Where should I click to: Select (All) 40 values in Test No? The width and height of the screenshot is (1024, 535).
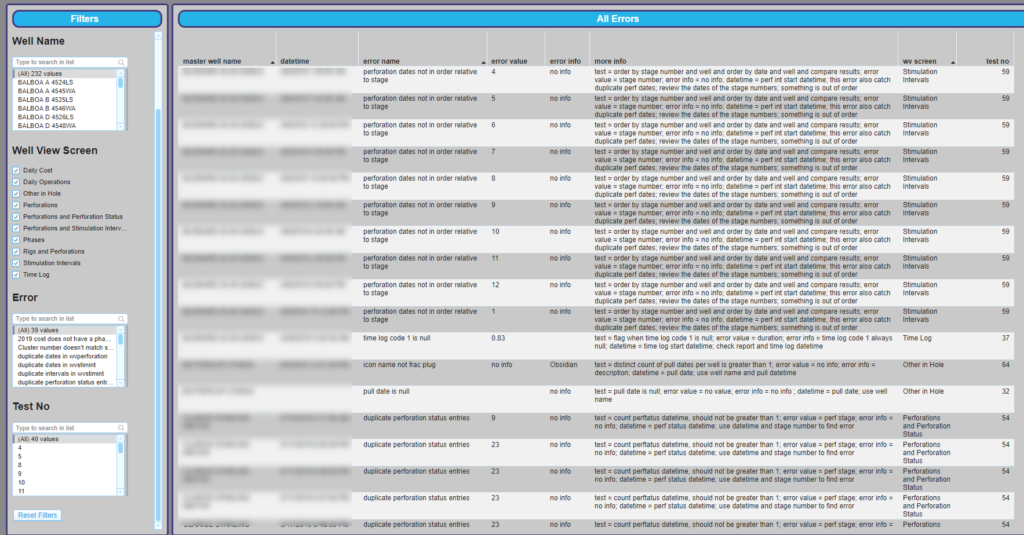click(x=65, y=440)
